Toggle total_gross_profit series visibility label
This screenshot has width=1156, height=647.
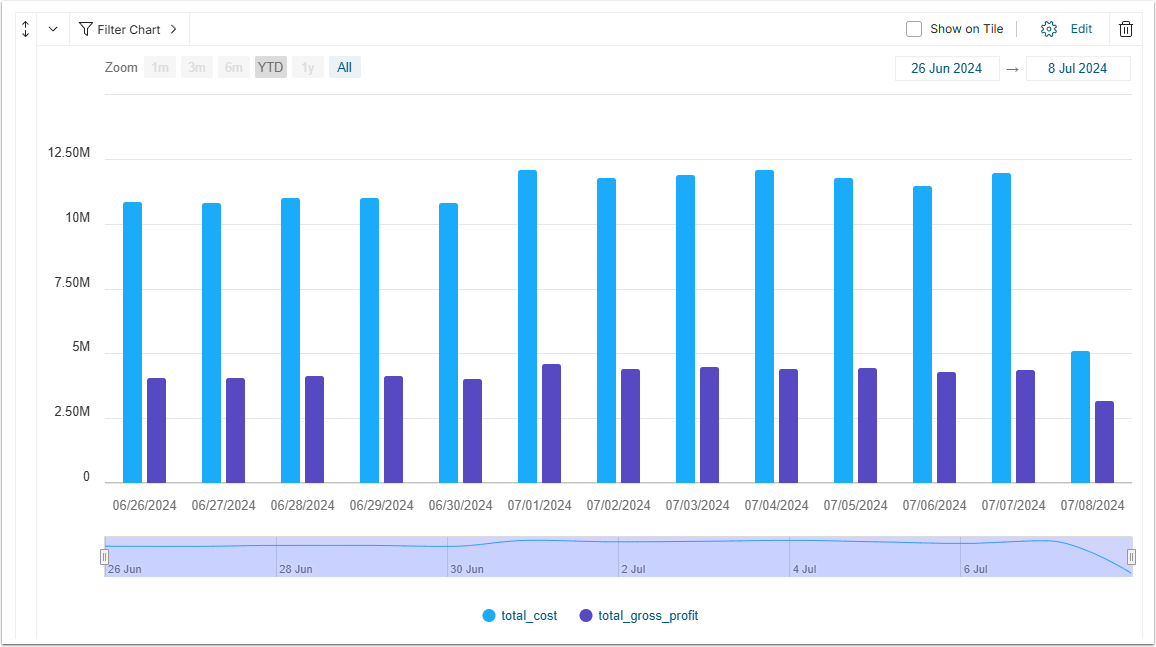pyautogui.click(x=648, y=616)
